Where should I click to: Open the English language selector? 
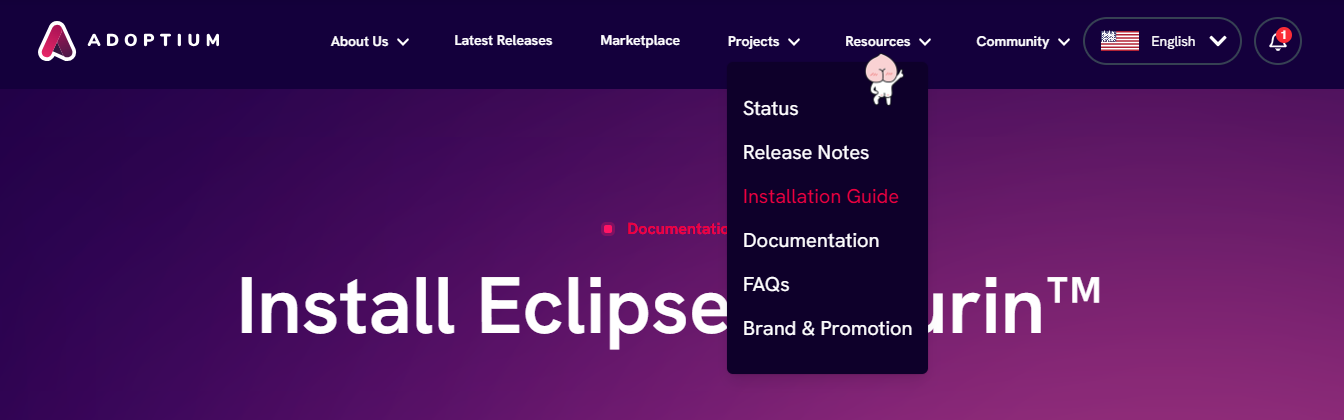coord(1162,41)
